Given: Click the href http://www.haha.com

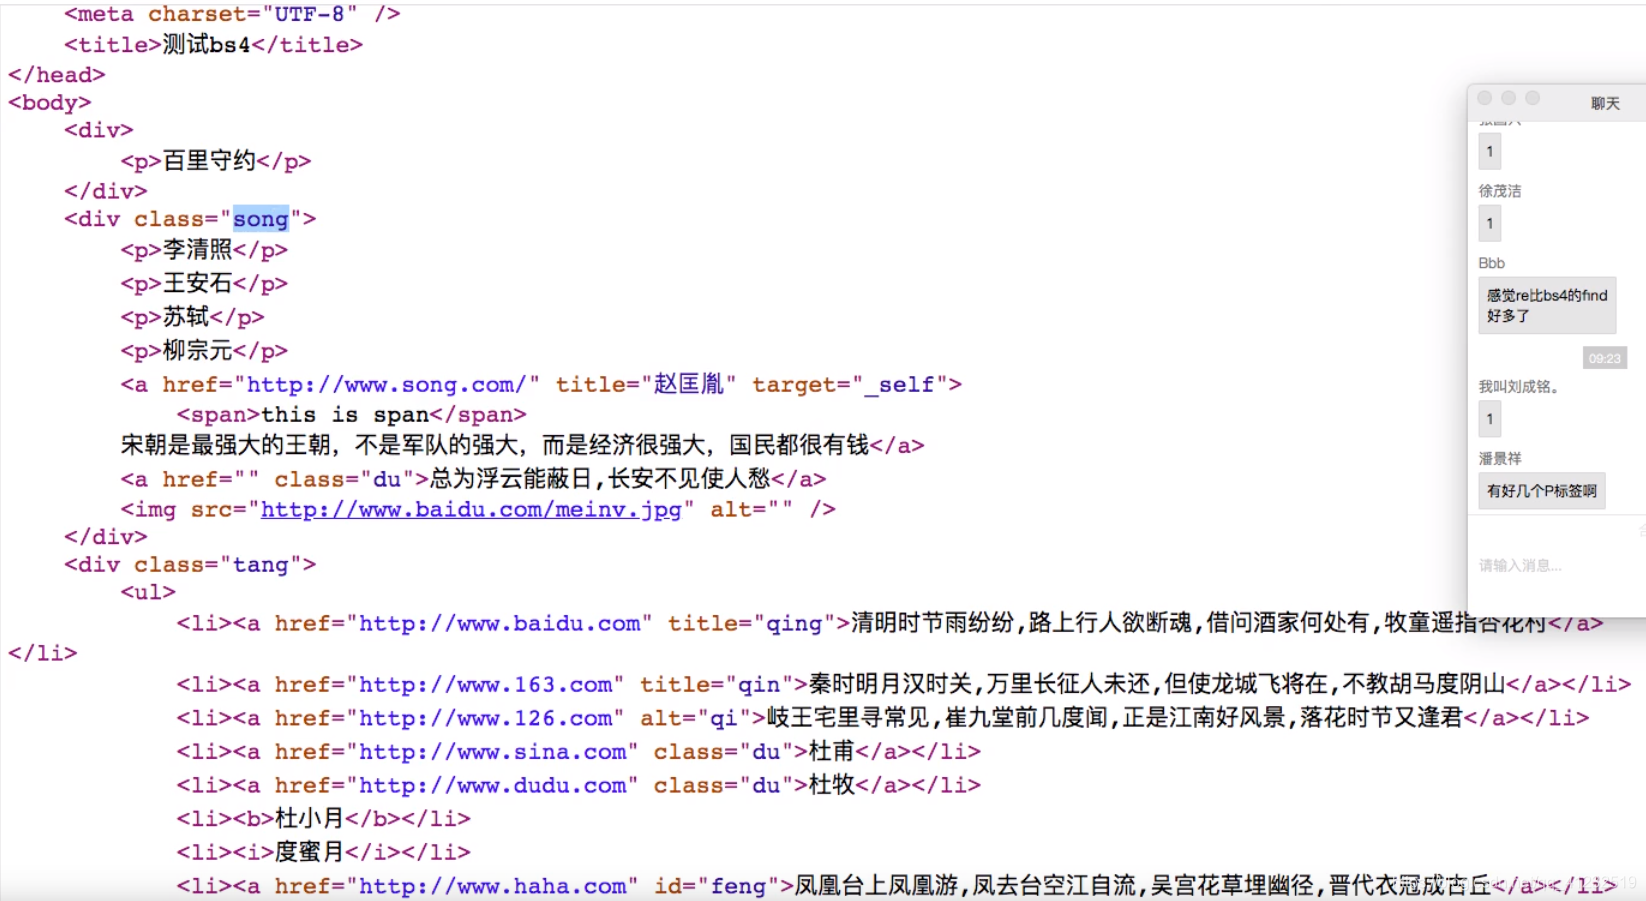Looking at the screenshot, I should pyautogui.click(x=492, y=887).
